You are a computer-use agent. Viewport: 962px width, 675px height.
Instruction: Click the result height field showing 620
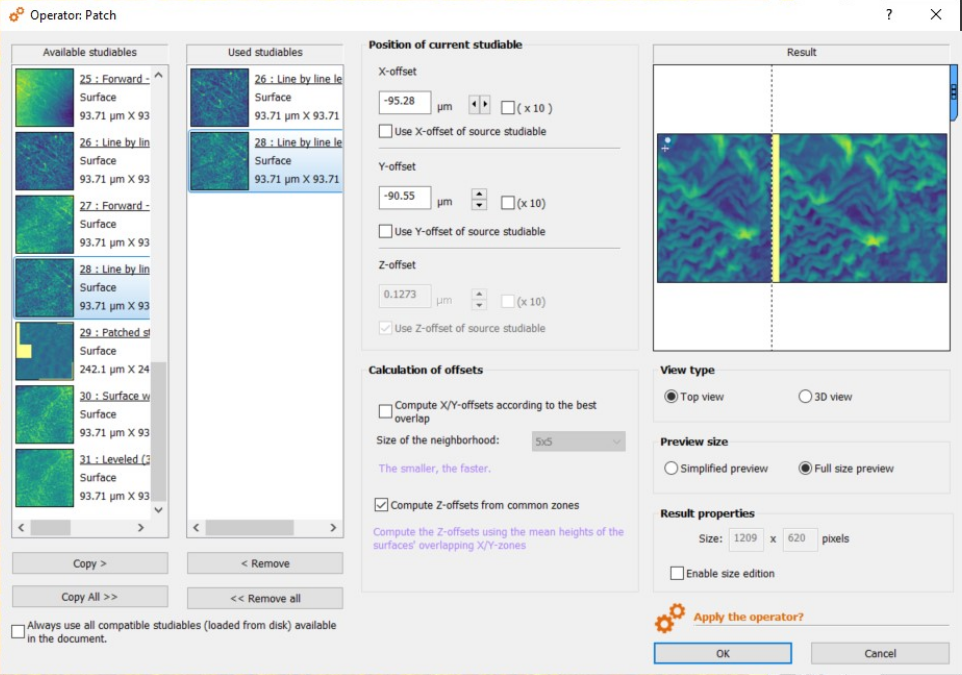point(800,539)
